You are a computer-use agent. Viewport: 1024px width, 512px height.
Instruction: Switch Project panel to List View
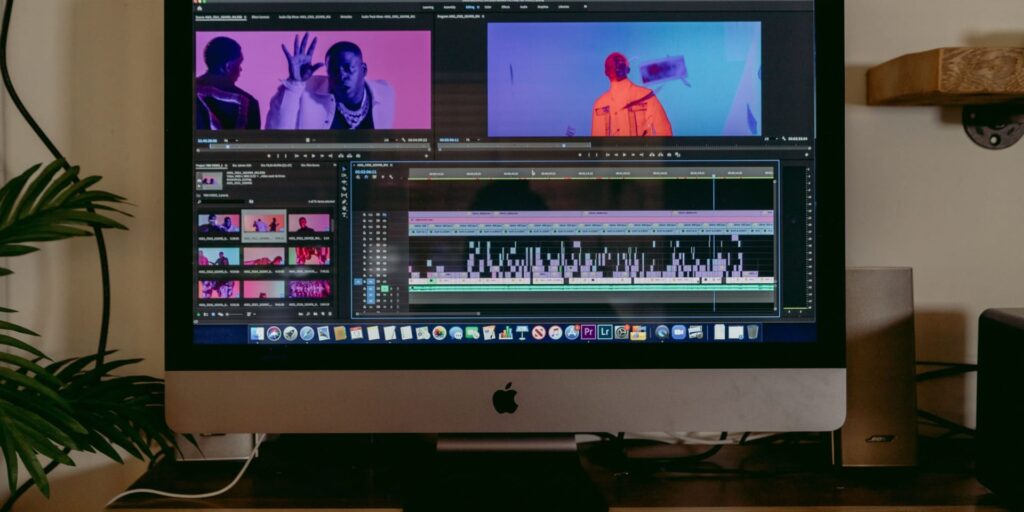tap(206, 314)
